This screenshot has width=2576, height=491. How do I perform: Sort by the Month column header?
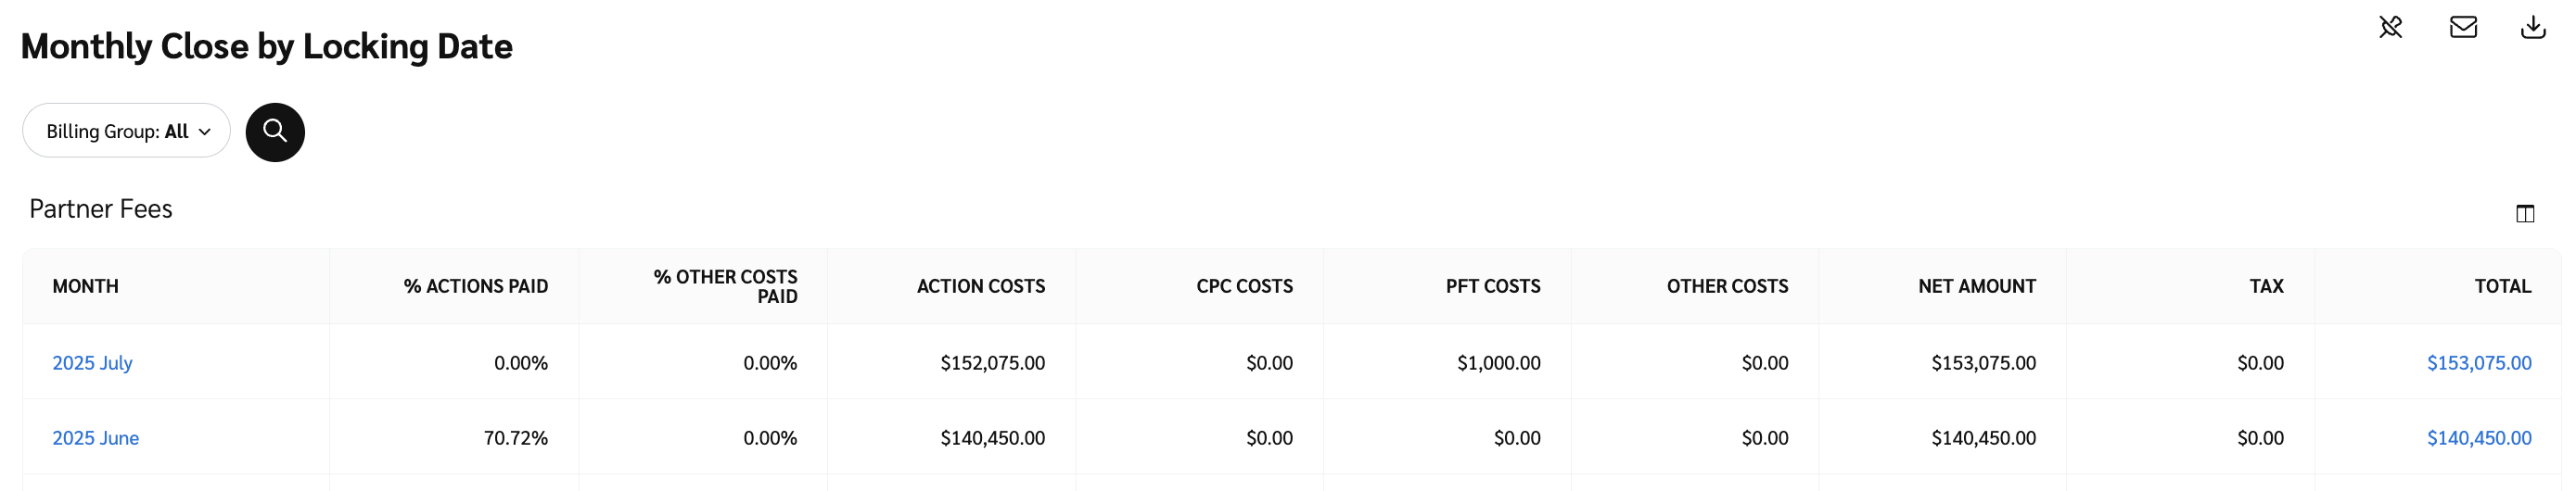85,287
